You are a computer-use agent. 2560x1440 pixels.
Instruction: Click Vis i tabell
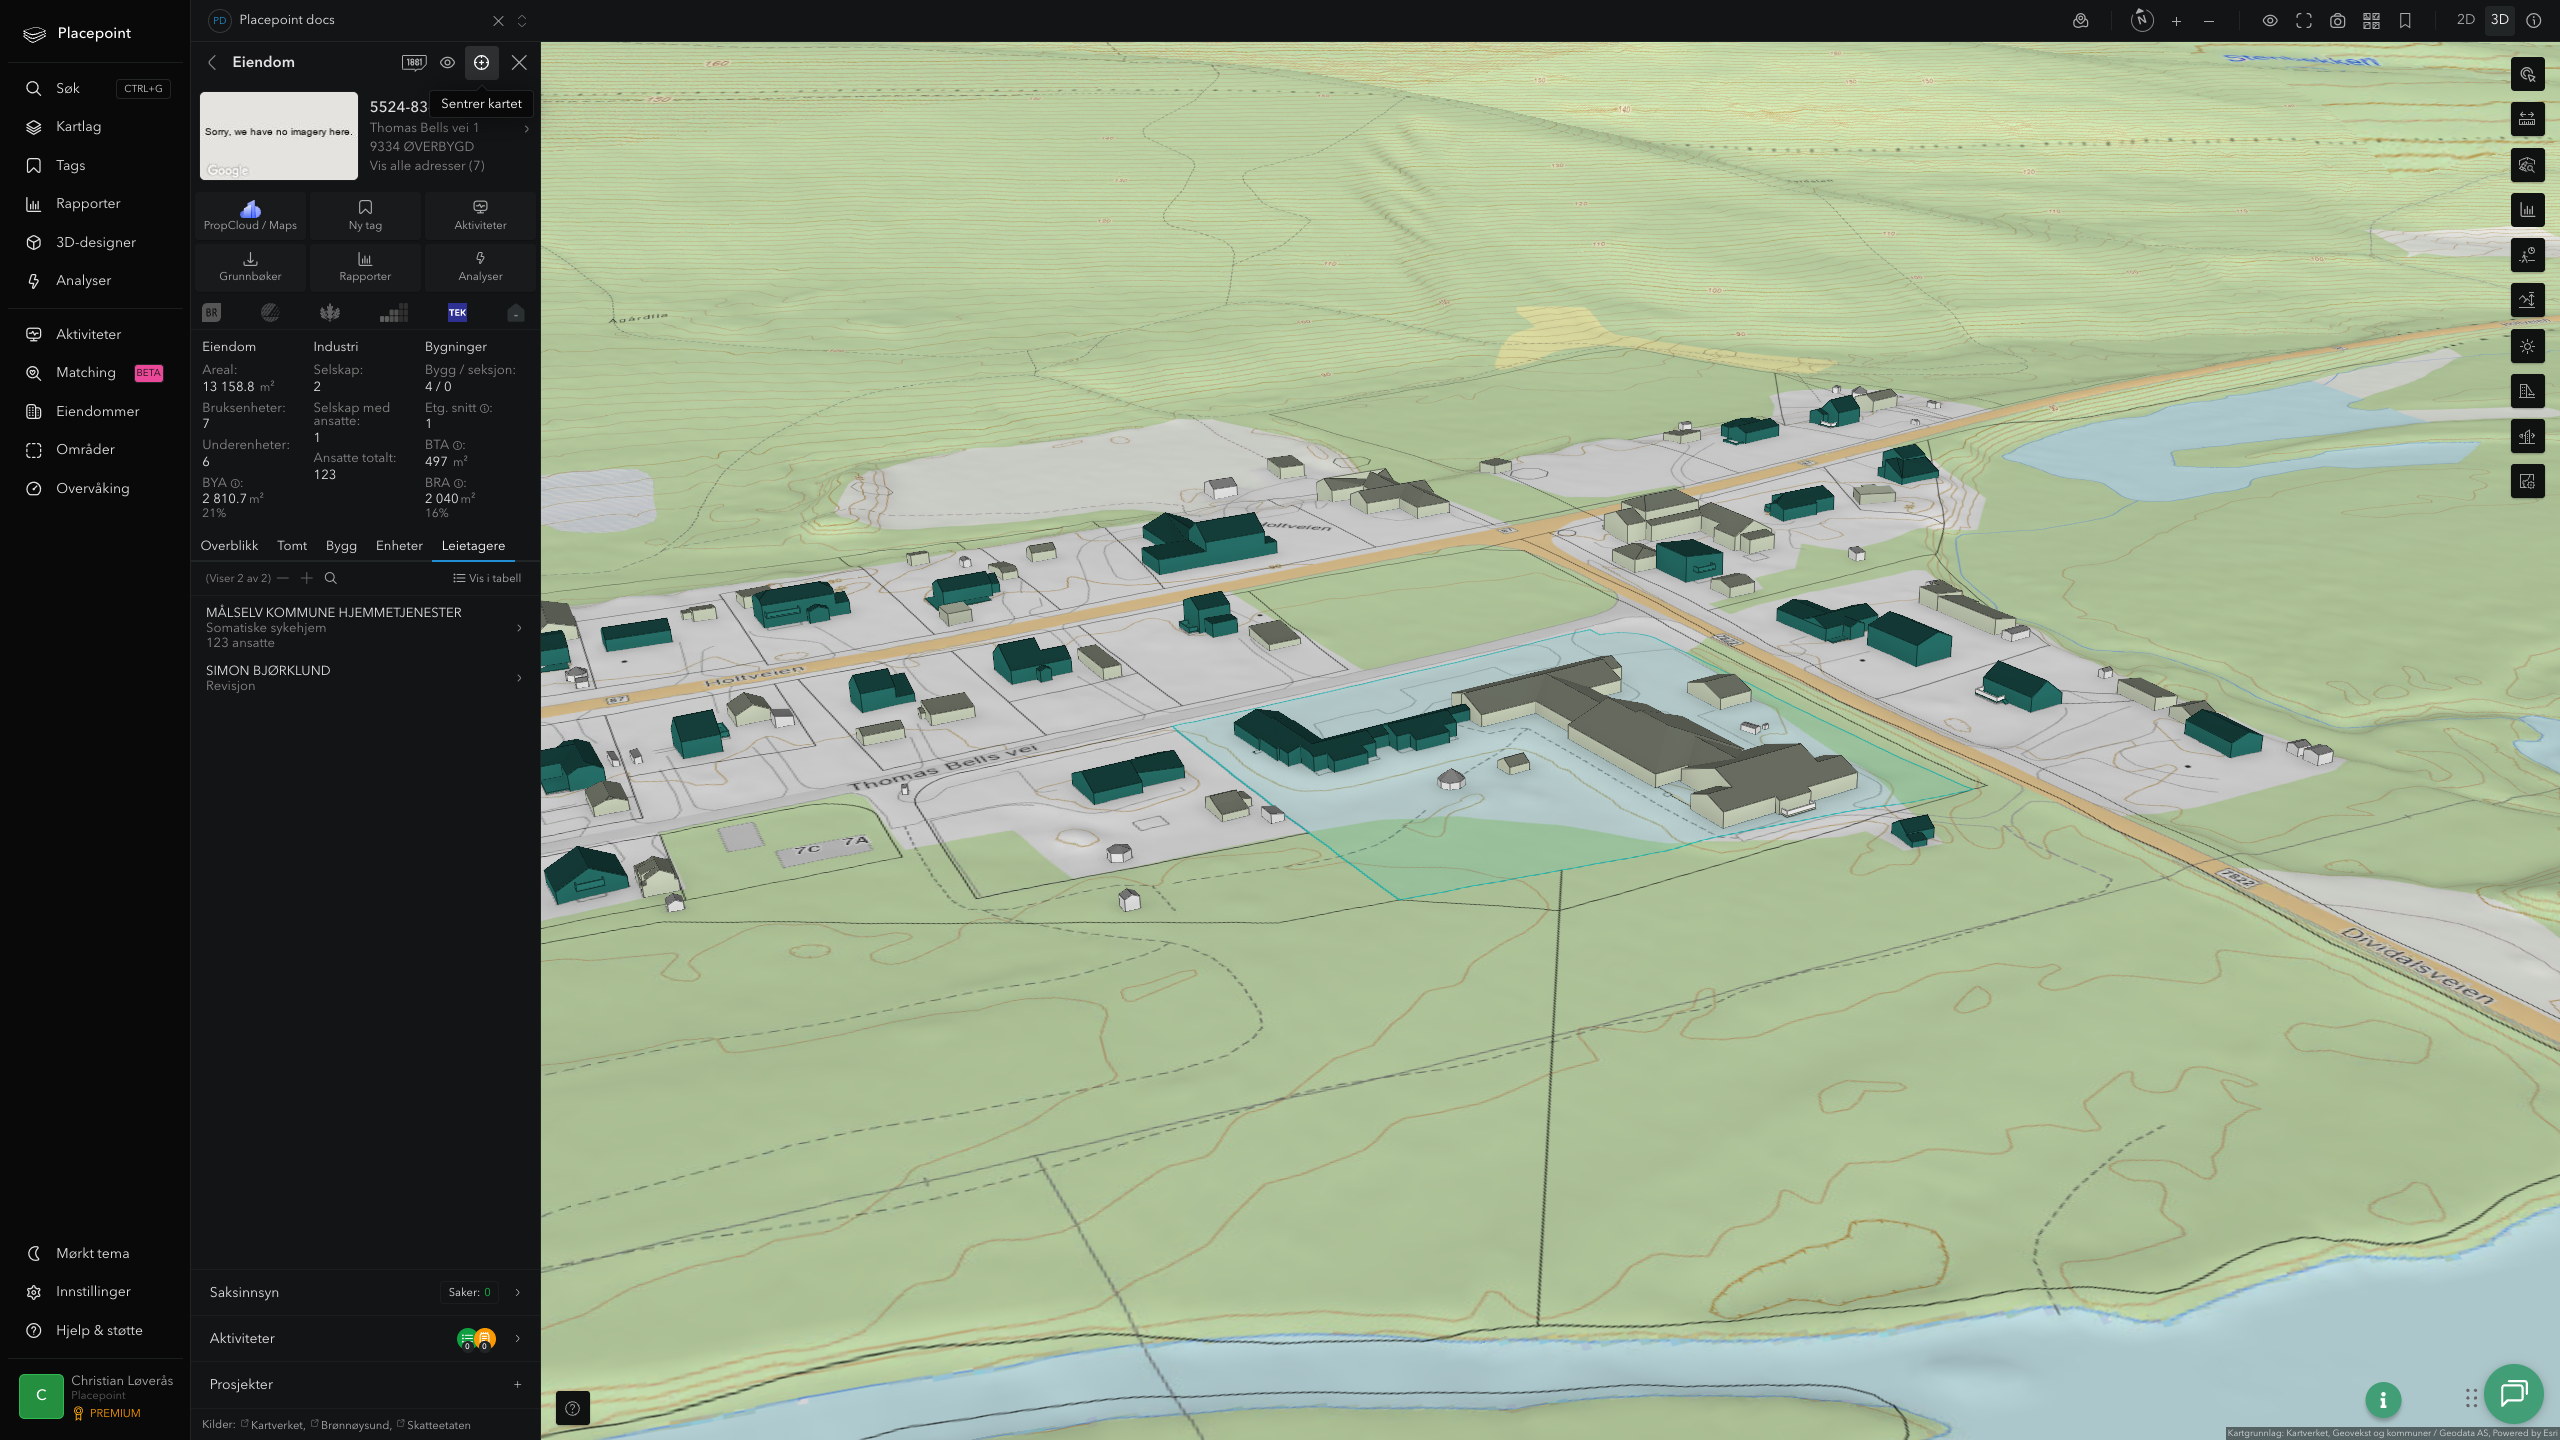tap(487, 578)
